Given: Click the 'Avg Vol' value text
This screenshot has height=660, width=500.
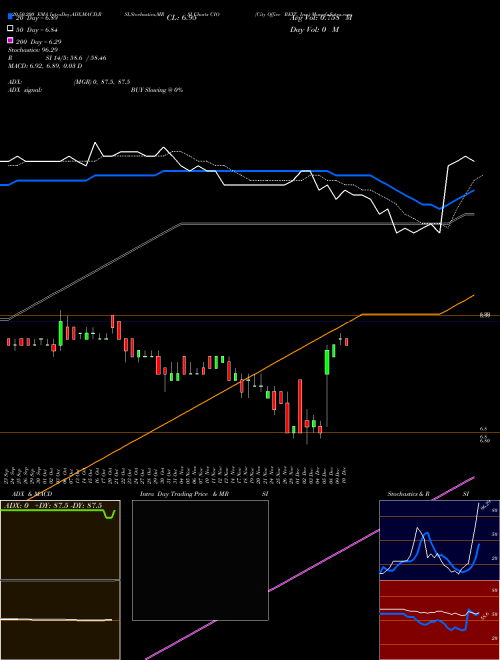Looking at the screenshot, I should (x=322, y=18).
